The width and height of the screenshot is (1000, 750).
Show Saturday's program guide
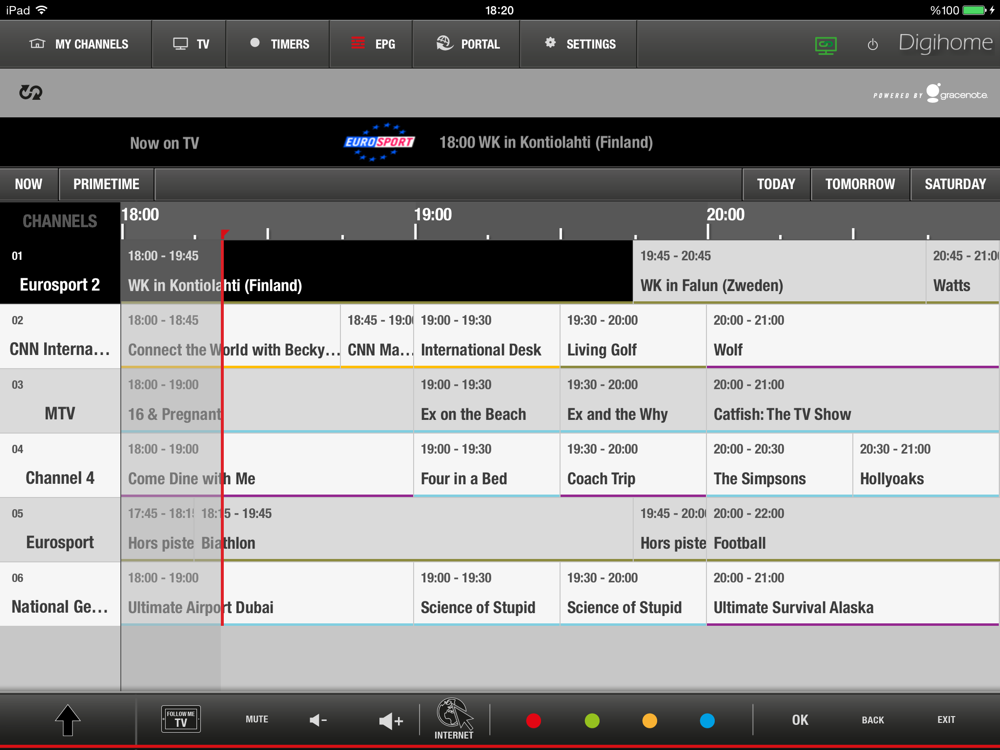[955, 184]
